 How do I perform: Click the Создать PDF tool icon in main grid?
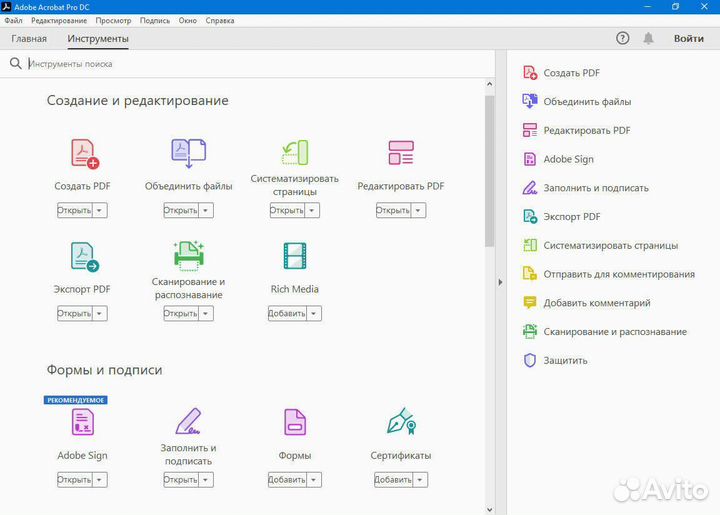pyautogui.click(x=85, y=154)
